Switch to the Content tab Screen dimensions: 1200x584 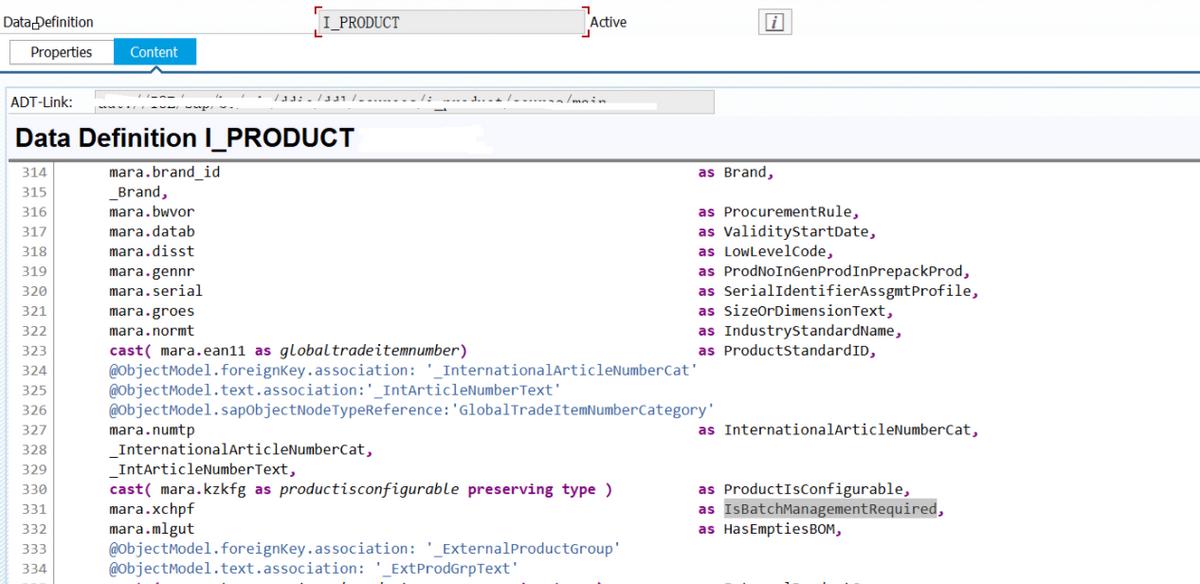click(x=154, y=51)
